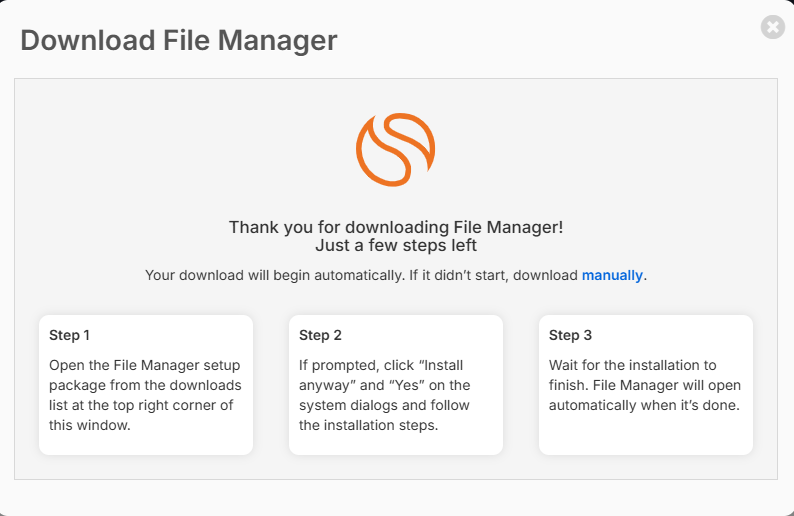
Task: Select the Download File Manager title
Action: click(x=179, y=41)
